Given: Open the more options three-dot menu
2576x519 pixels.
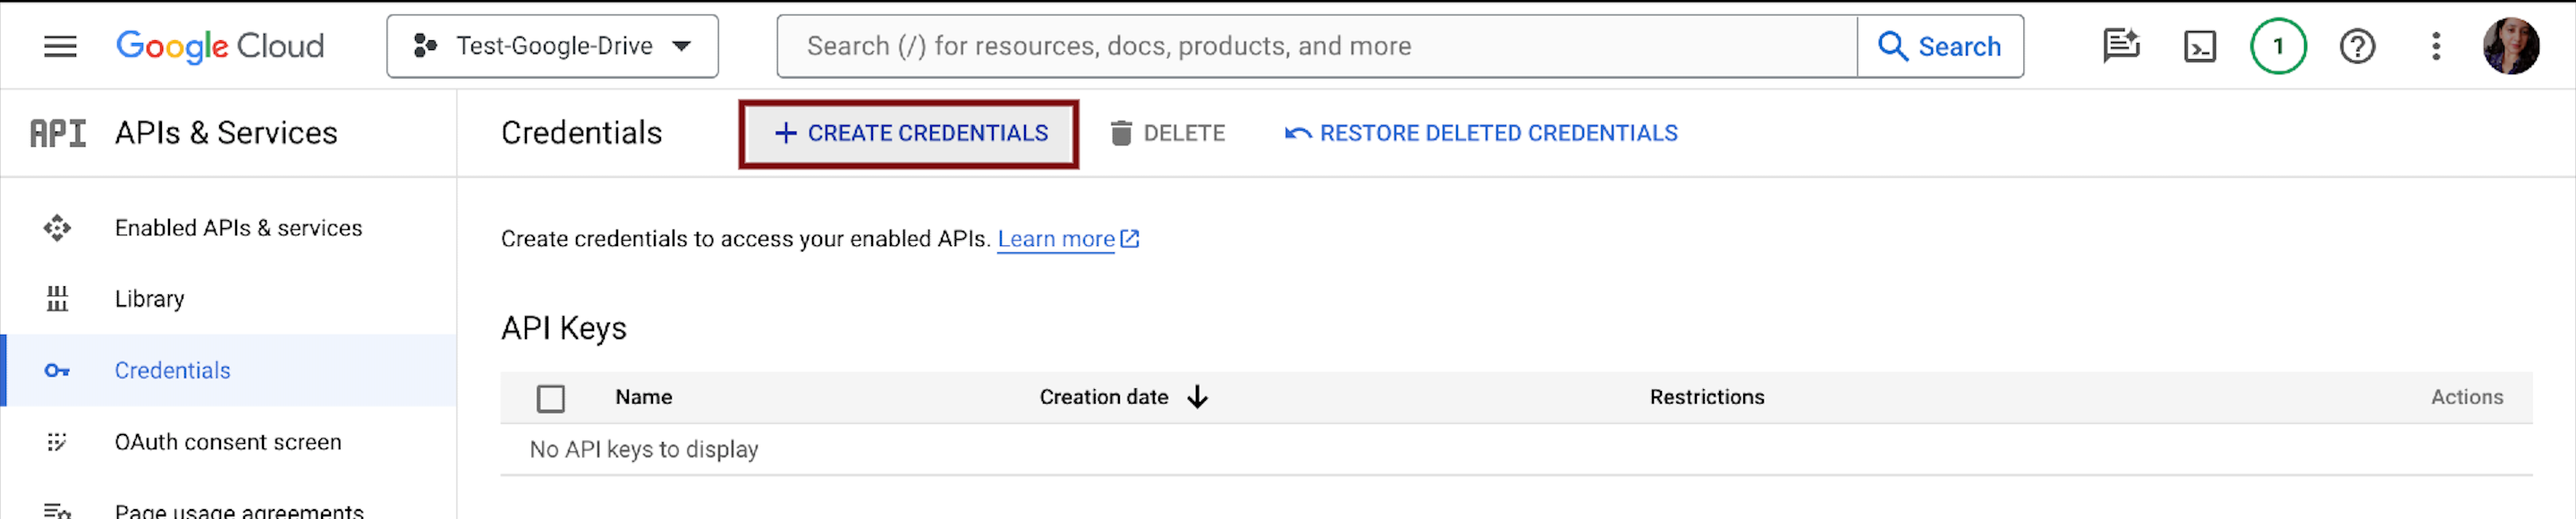Looking at the screenshot, I should pos(2434,45).
